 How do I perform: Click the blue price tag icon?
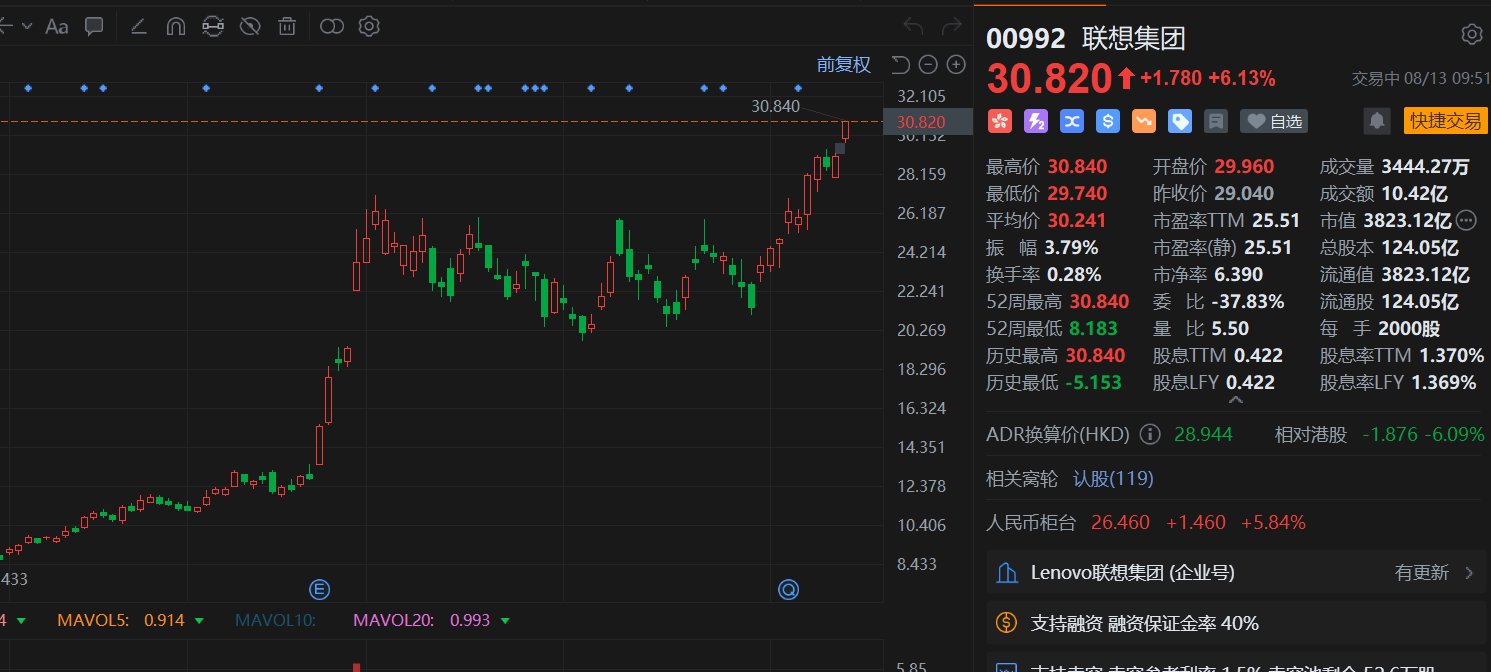click(x=1179, y=121)
